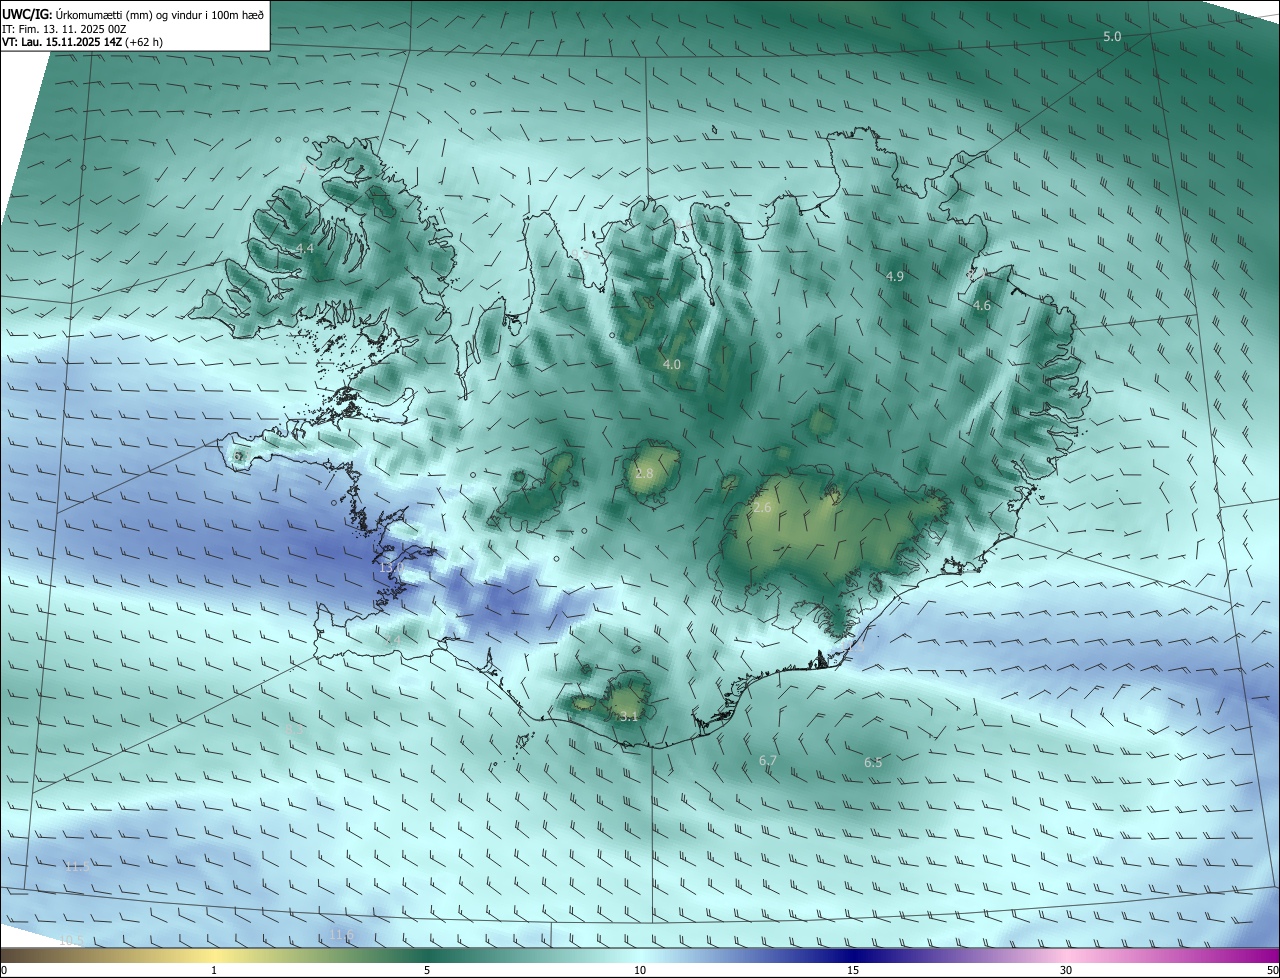Click the 4.9 precipitable water value
Image resolution: width=1280 pixels, height=978 pixels.
click(x=895, y=276)
